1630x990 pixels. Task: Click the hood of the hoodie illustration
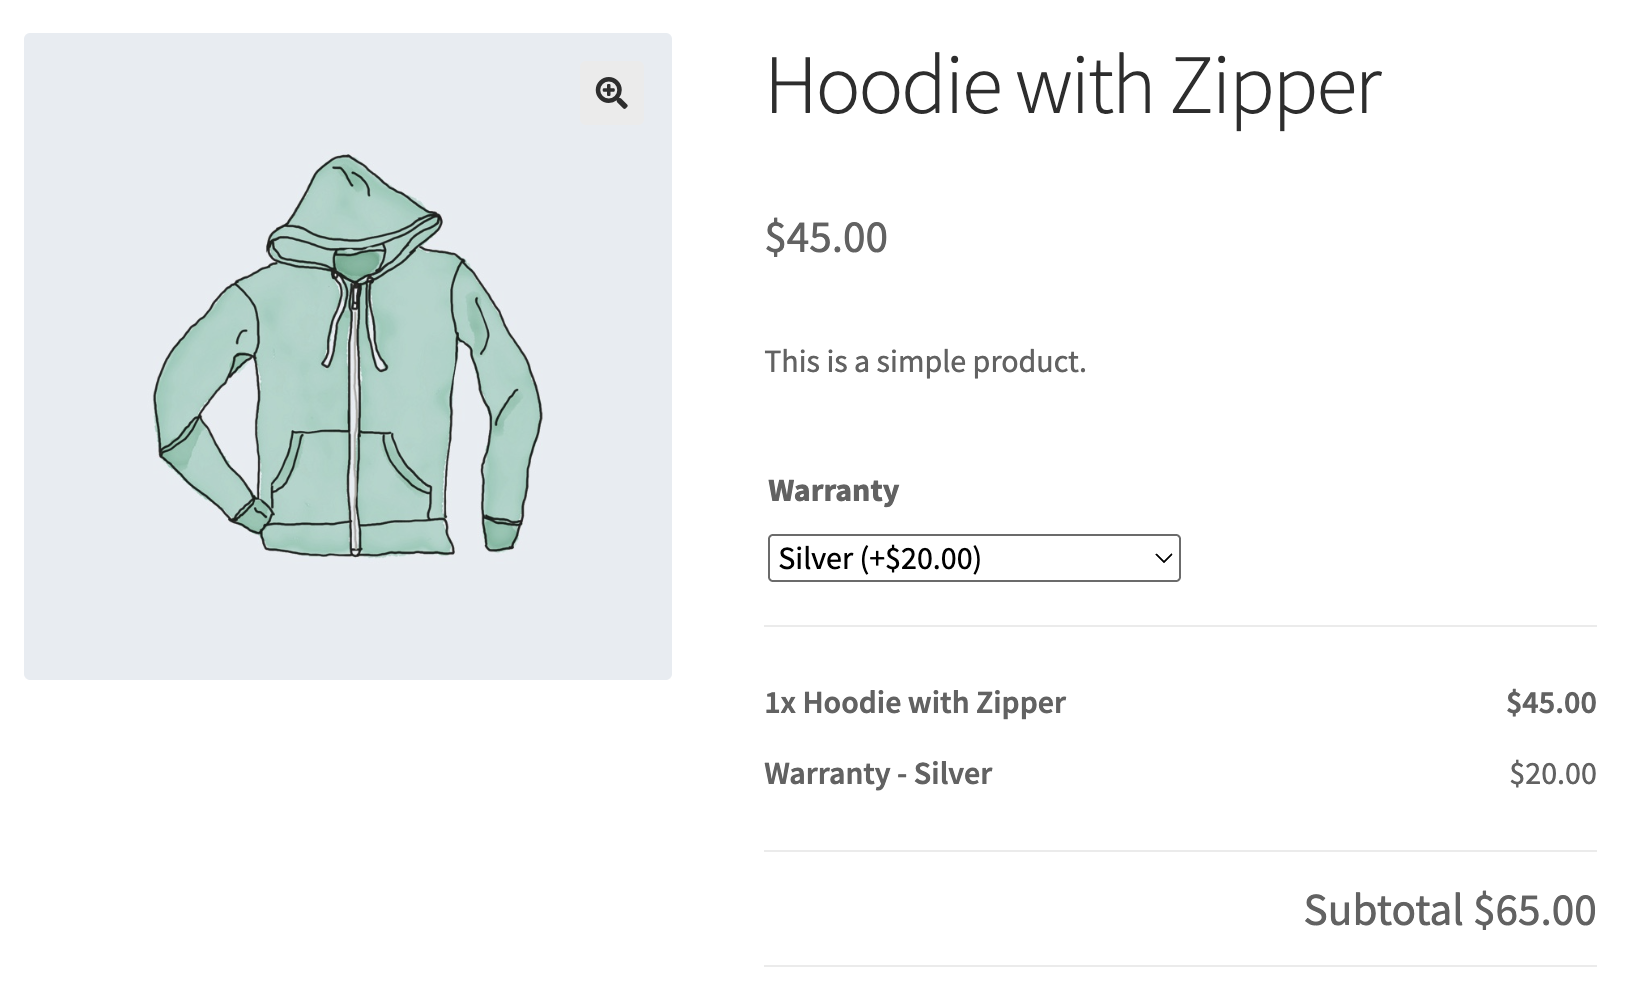[x=352, y=200]
